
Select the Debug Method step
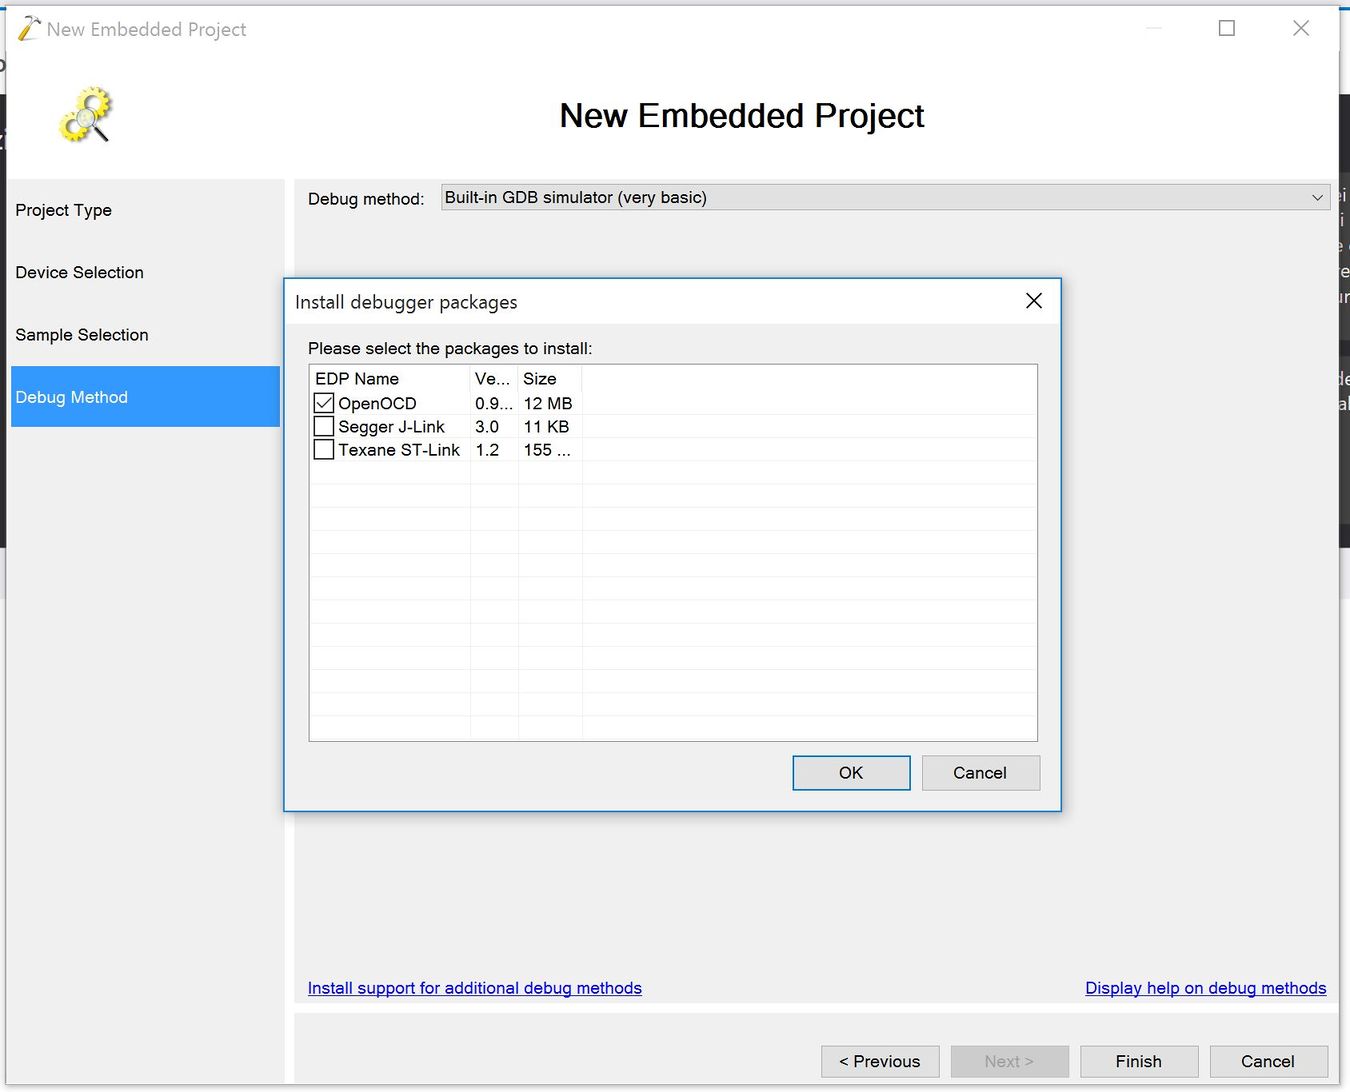point(71,397)
